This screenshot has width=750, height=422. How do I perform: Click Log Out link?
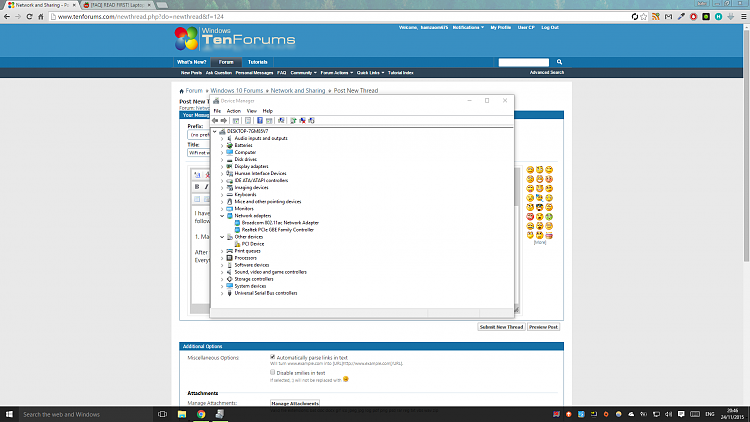pos(550,27)
